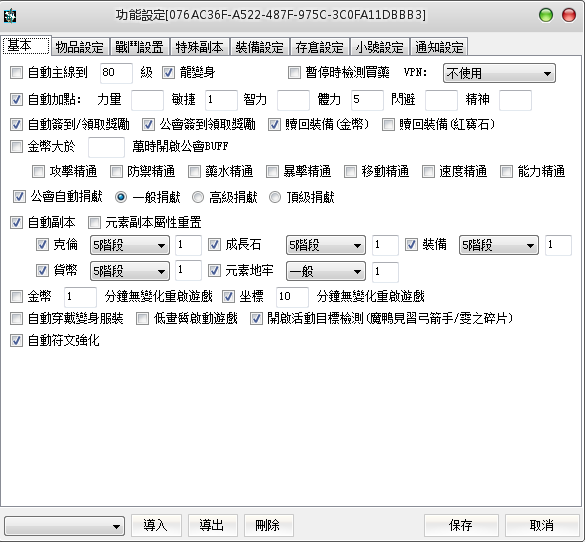Toggle 贖回裝備(紅寶石) checkbox

[388, 125]
